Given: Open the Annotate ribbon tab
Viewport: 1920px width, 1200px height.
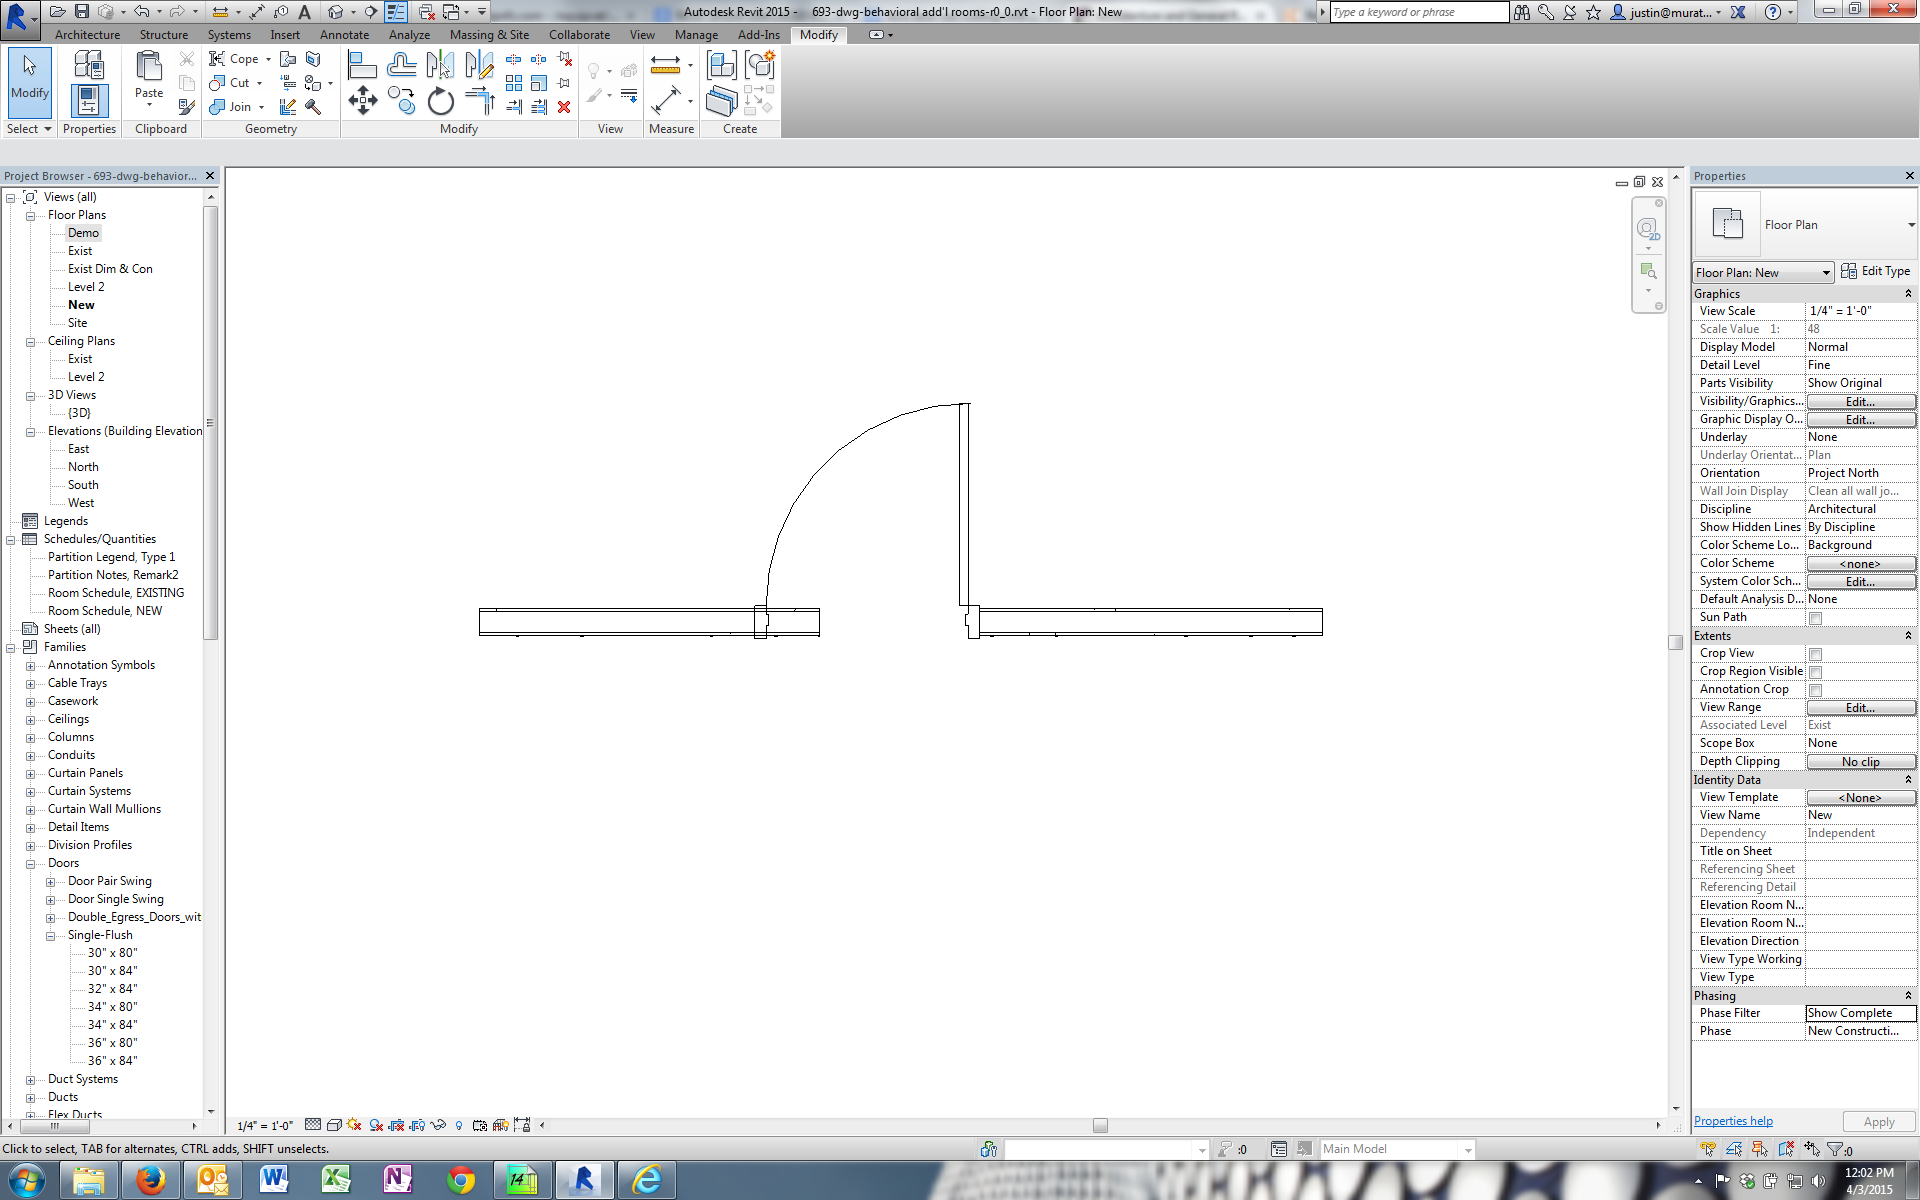Looking at the screenshot, I should coord(344,35).
